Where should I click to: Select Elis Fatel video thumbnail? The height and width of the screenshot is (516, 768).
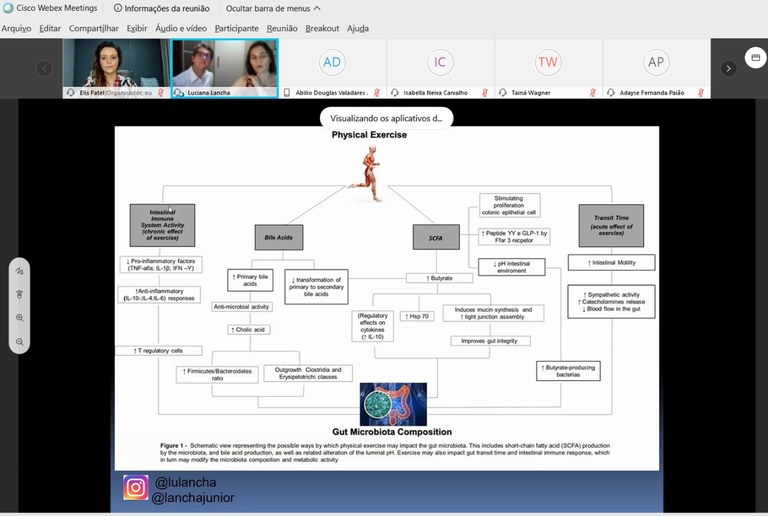click(x=116, y=64)
